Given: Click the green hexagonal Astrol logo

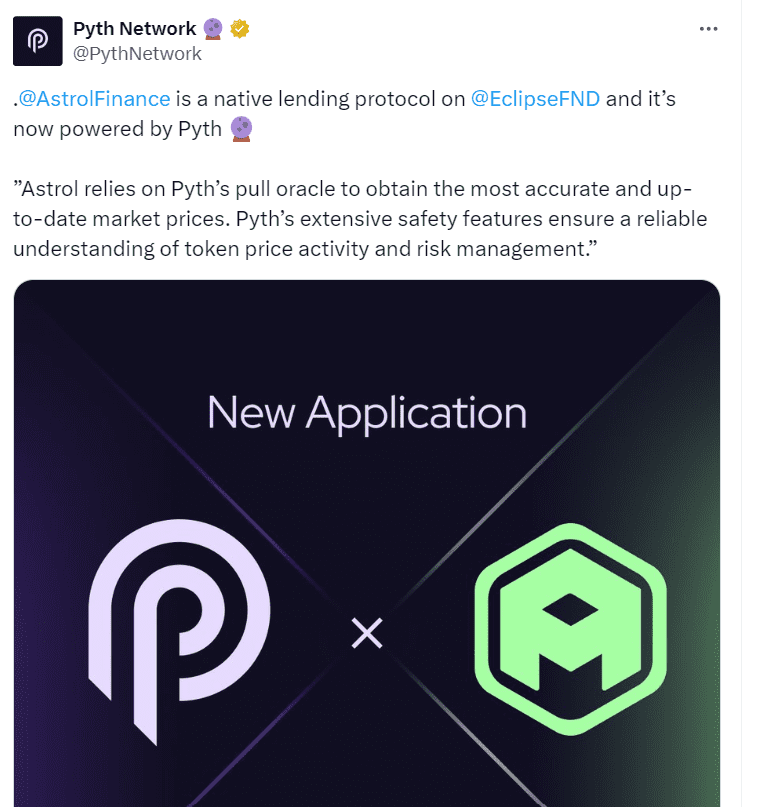Looking at the screenshot, I should 570,625.
